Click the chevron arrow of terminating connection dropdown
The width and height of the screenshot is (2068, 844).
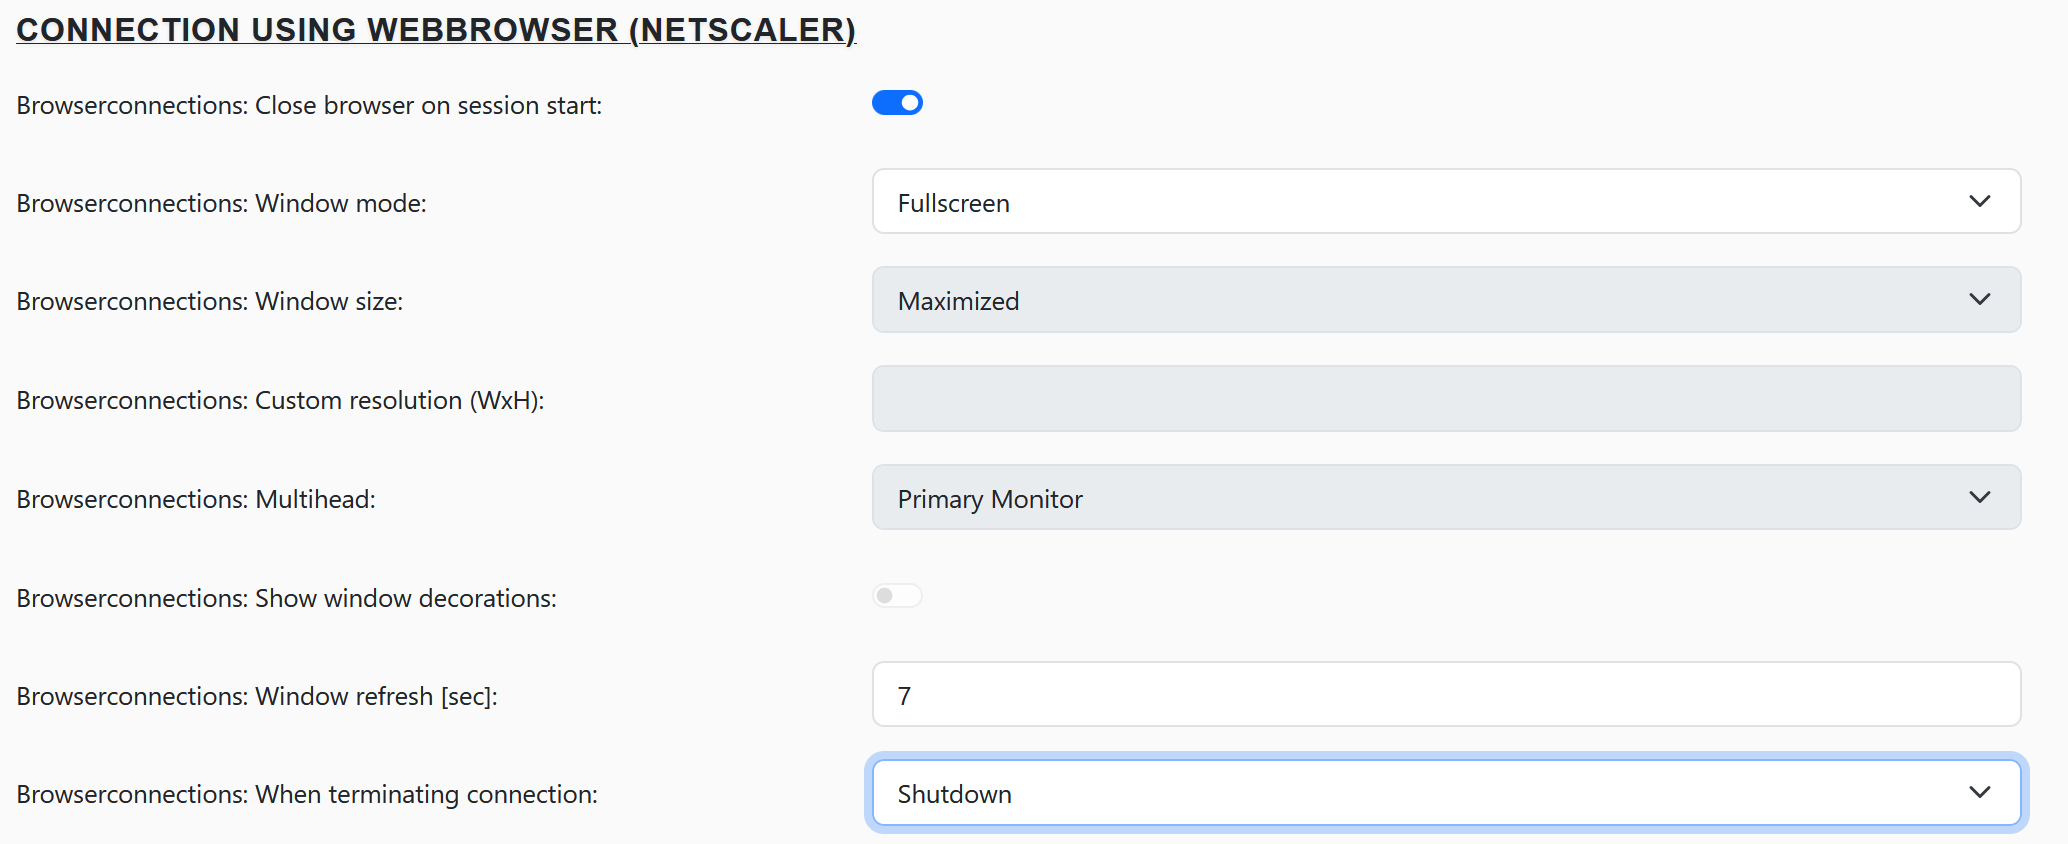click(1979, 793)
